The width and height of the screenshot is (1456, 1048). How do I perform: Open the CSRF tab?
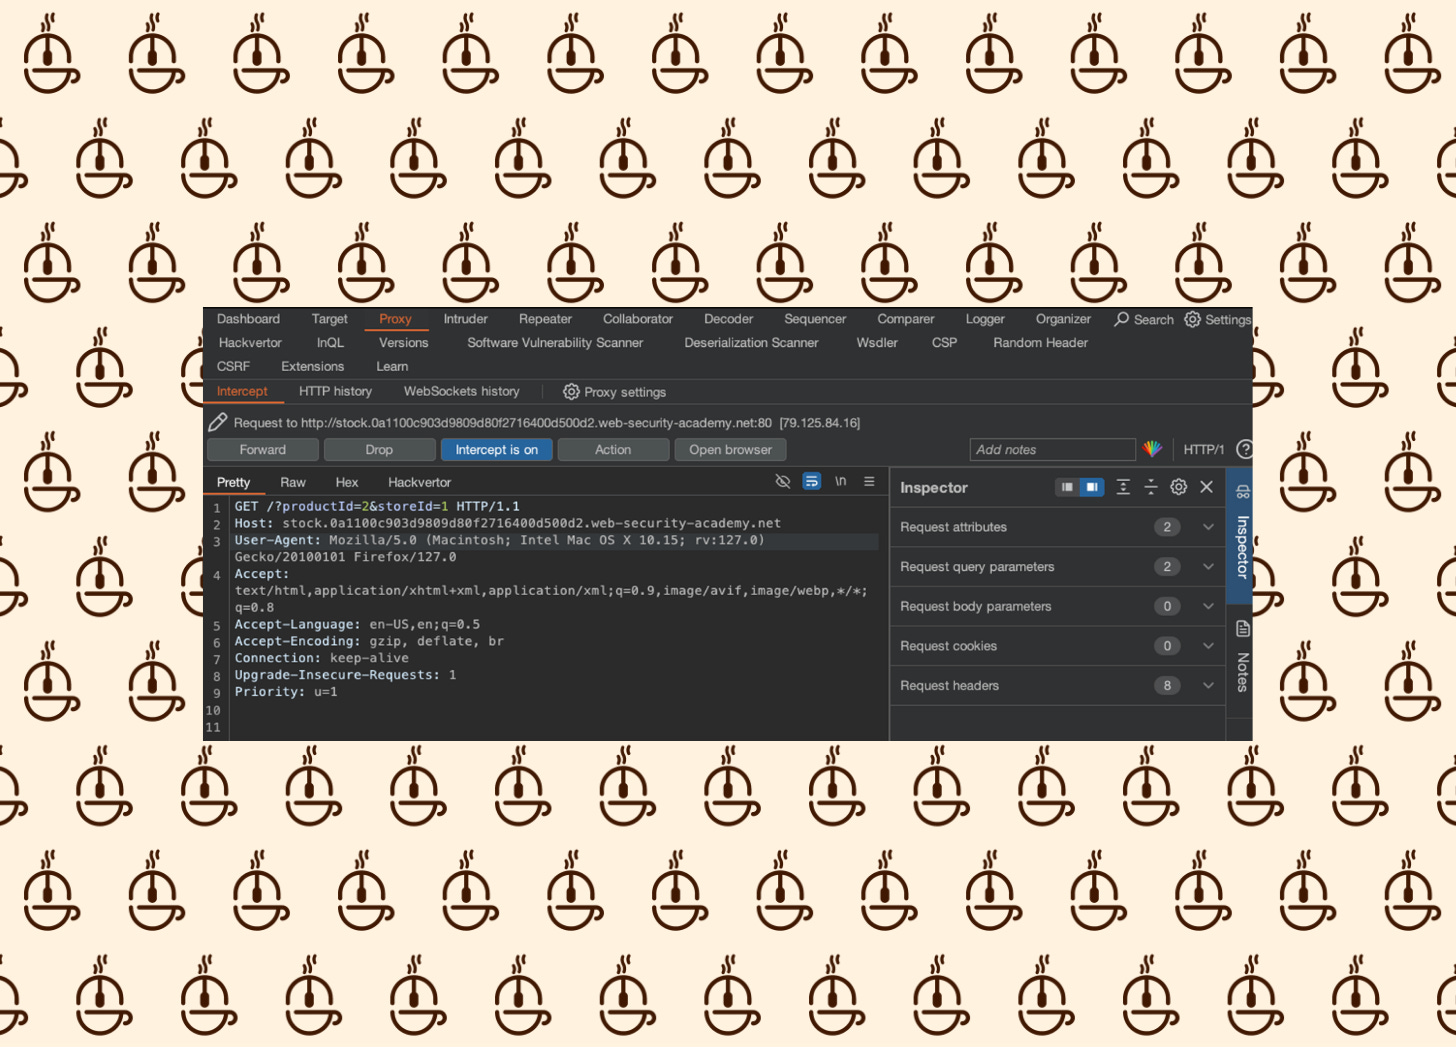(x=233, y=367)
